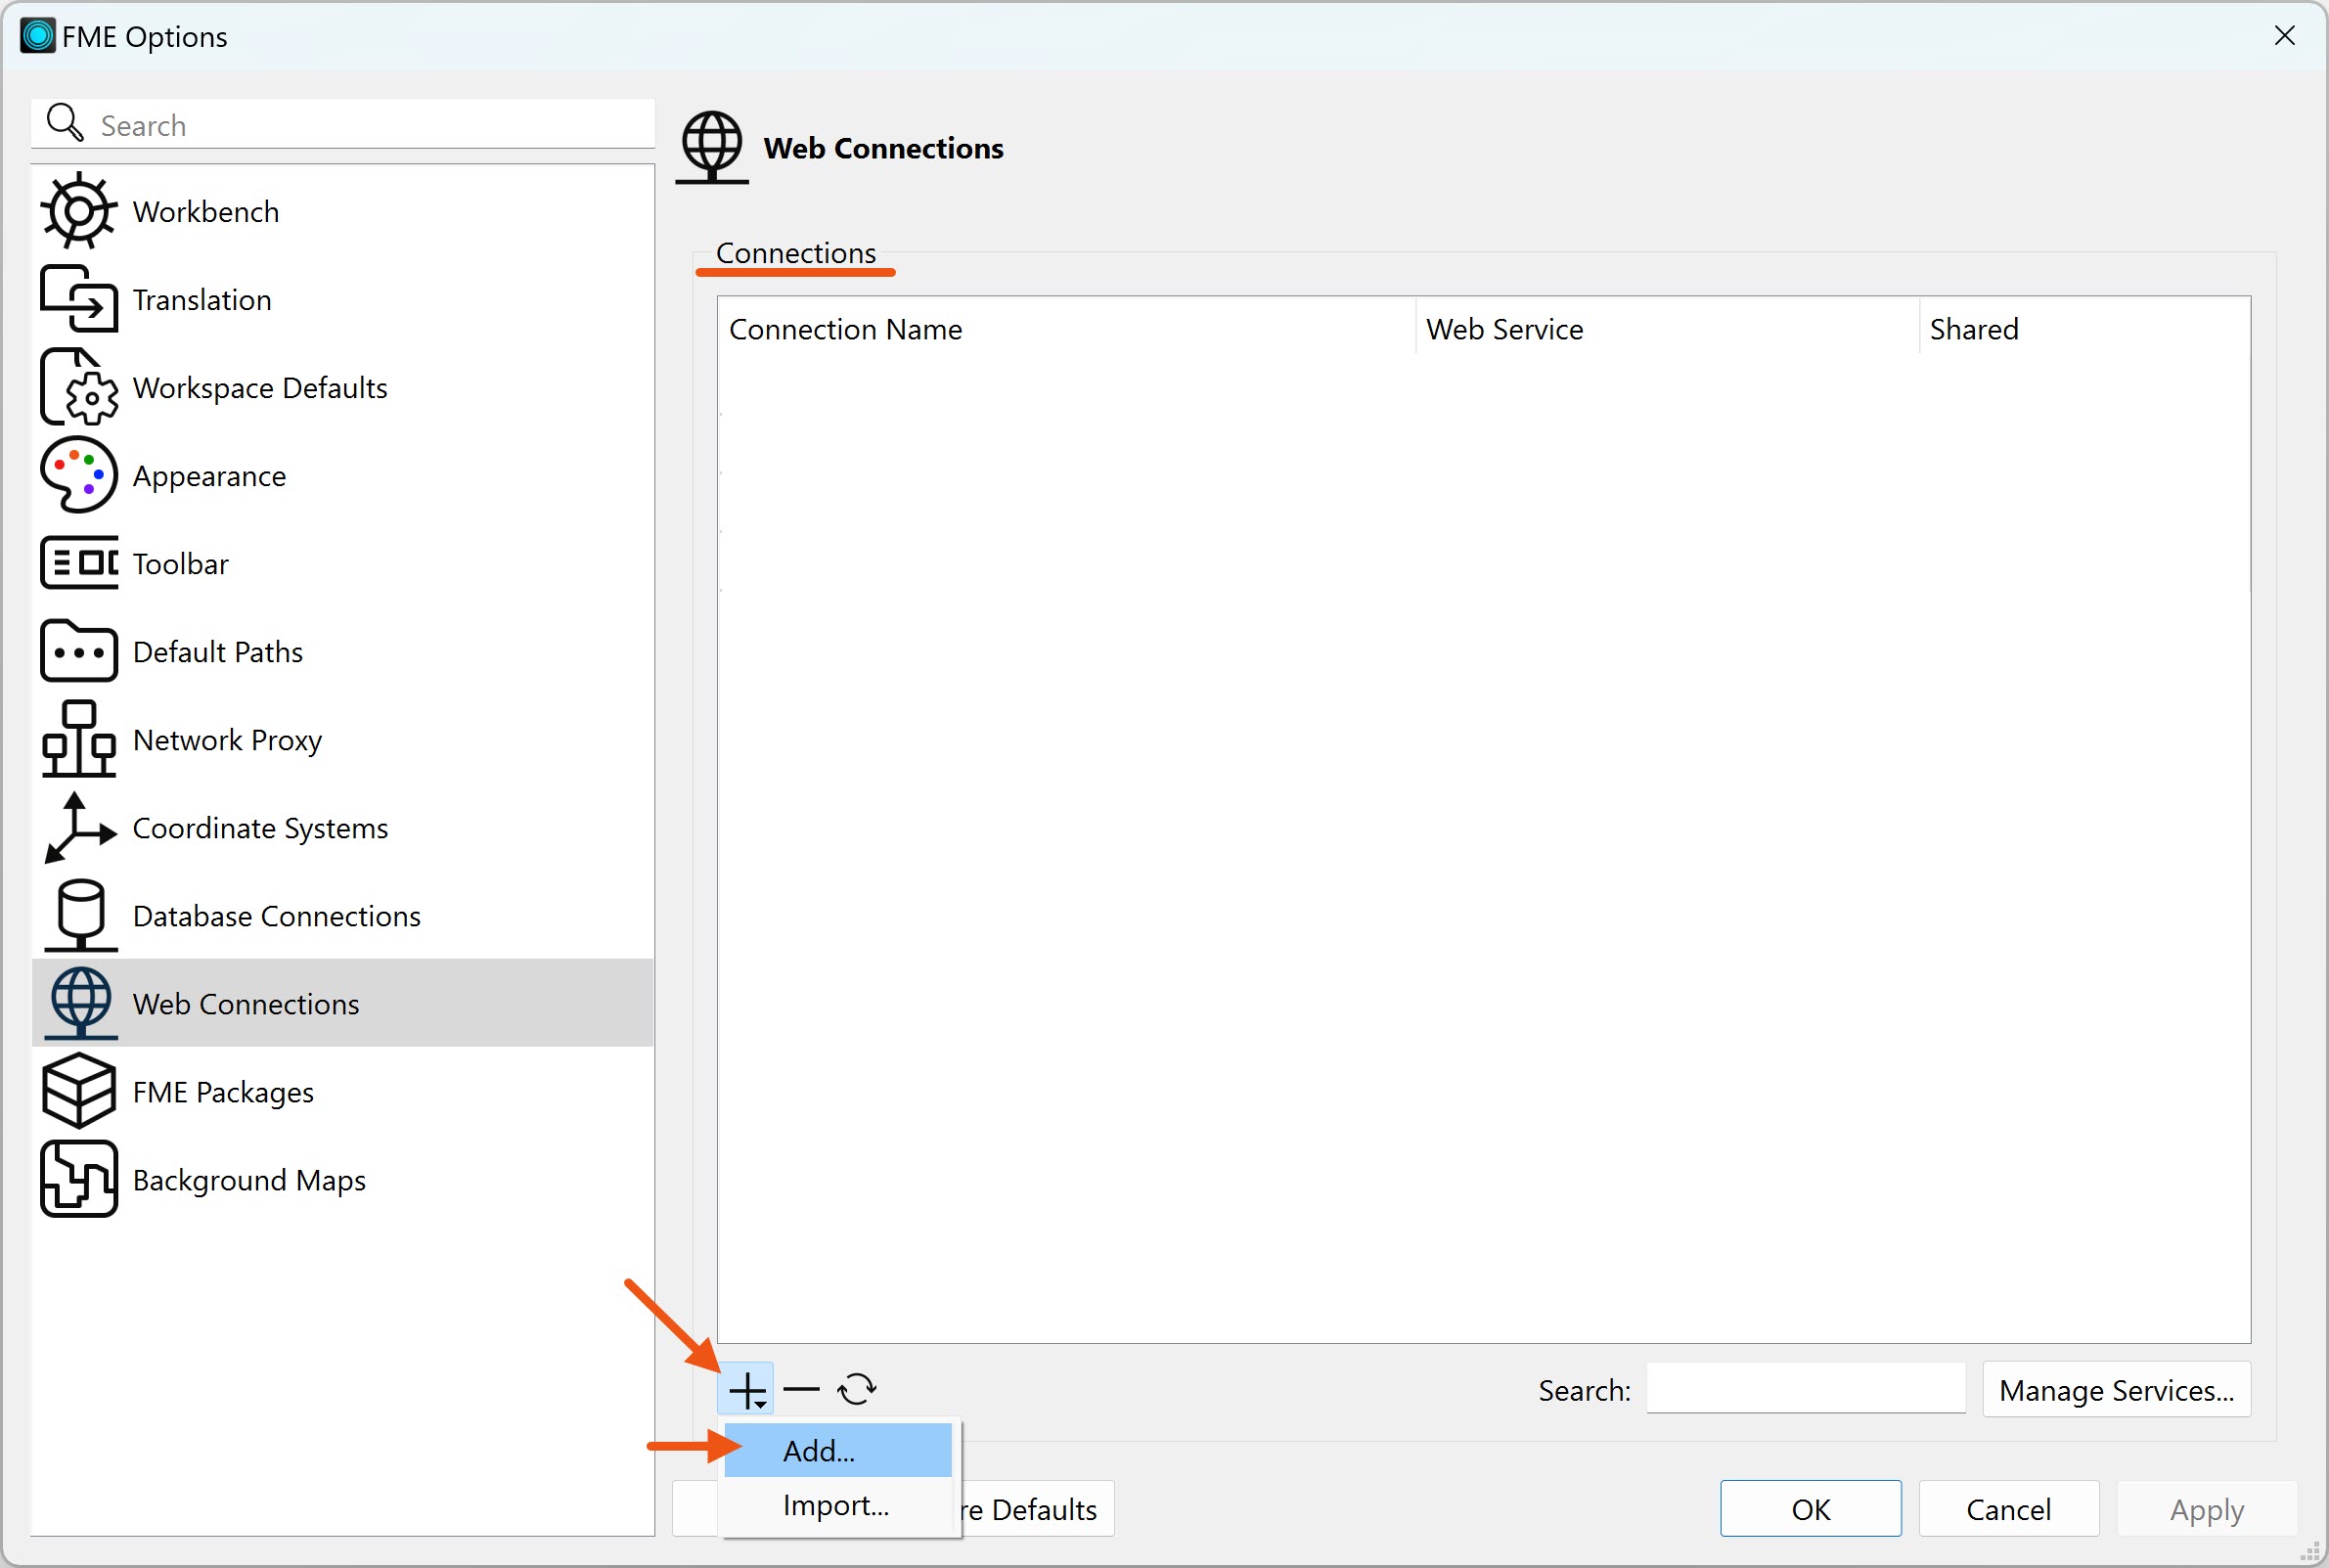The height and width of the screenshot is (1568, 2329).
Task: Focus the options Search field at top left
Action: (344, 124)
